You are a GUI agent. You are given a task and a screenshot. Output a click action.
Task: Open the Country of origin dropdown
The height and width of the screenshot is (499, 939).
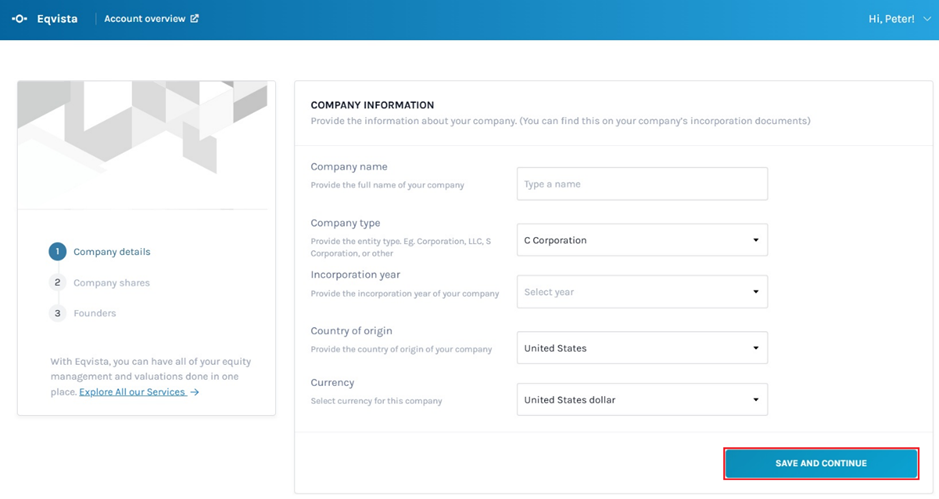[642, 348]
